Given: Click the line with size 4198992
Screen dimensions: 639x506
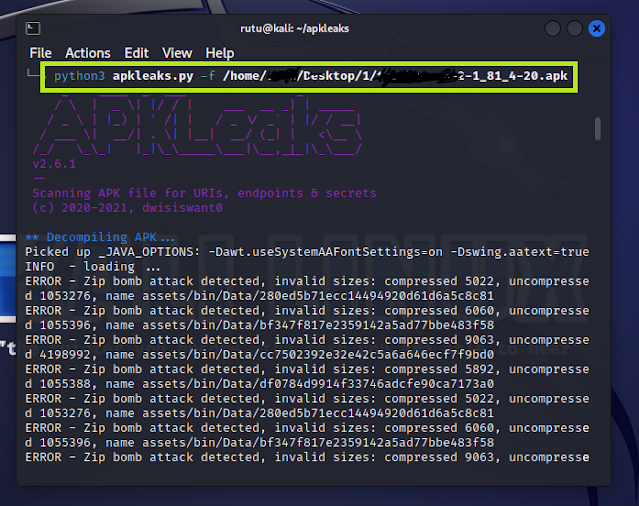Looking at the screenshot, I should (259, 355).
